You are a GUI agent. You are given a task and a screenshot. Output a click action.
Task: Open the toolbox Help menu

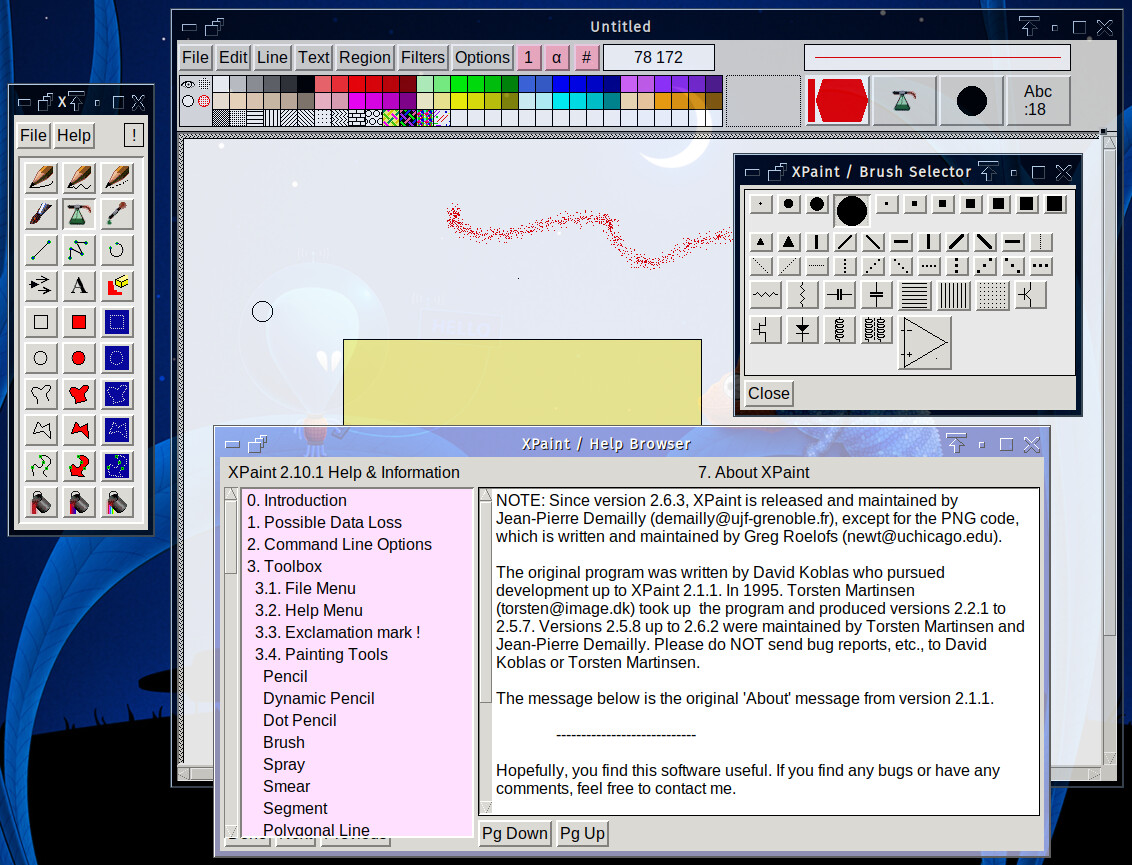(x=74, y=136)
